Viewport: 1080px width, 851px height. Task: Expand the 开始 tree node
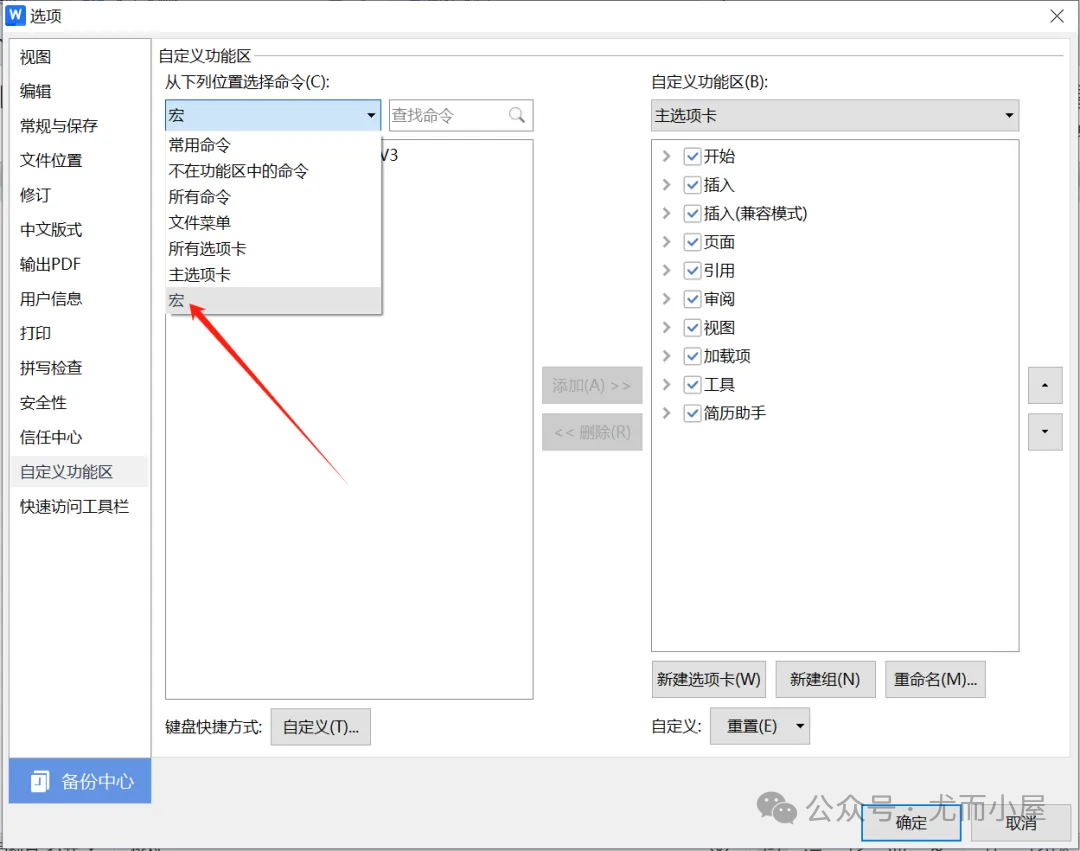(666, 156)
